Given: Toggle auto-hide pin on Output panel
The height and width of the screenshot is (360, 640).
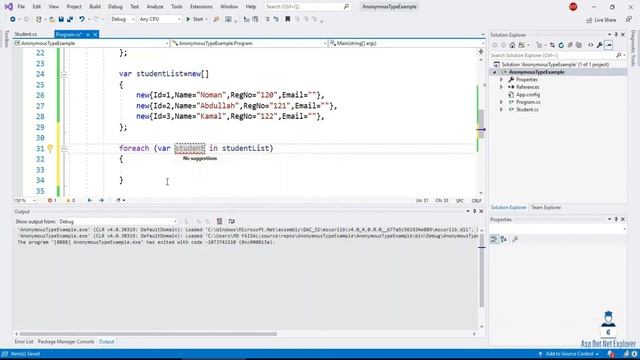Looking at the screenshot, I should coord(474,211).
